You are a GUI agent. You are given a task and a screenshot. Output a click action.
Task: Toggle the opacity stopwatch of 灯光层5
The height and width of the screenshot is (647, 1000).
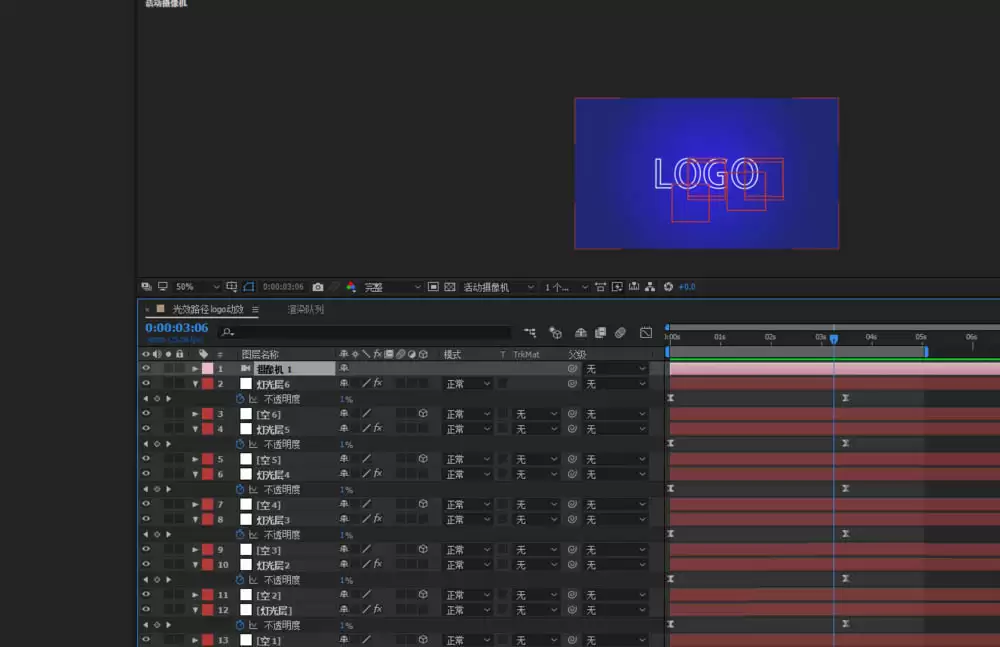point(240,444)
